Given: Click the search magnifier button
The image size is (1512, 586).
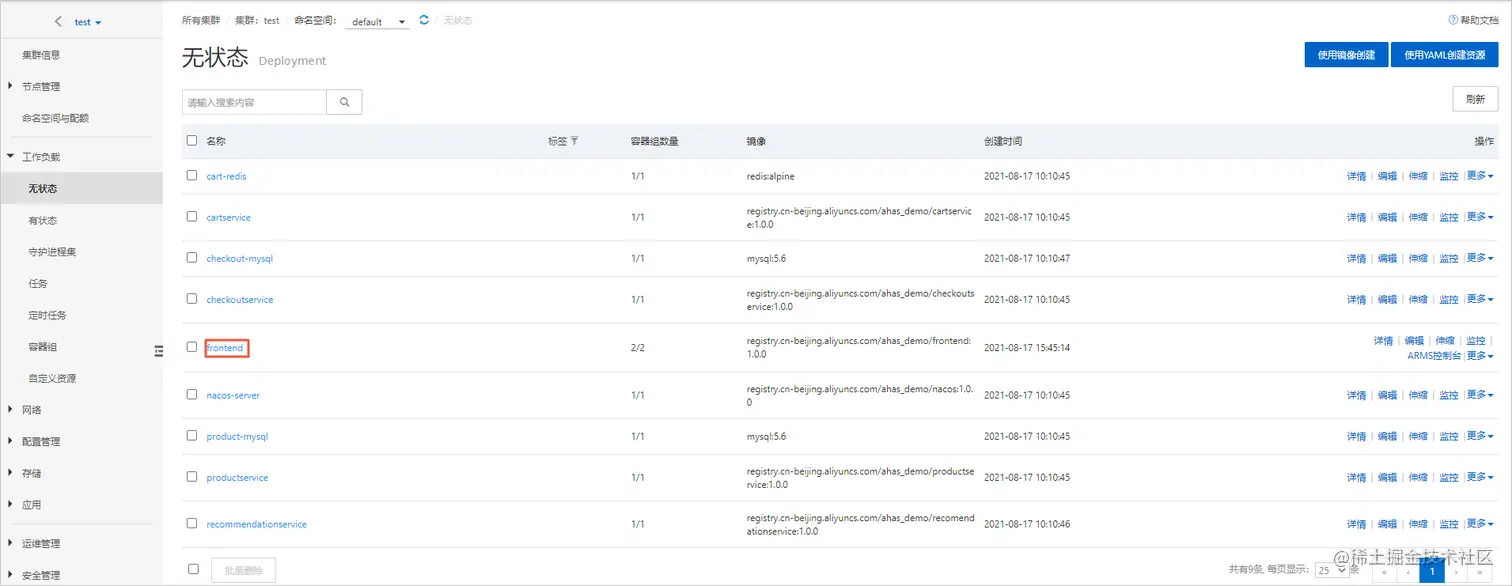Looking at the screenshot, I should pos(344,101).
